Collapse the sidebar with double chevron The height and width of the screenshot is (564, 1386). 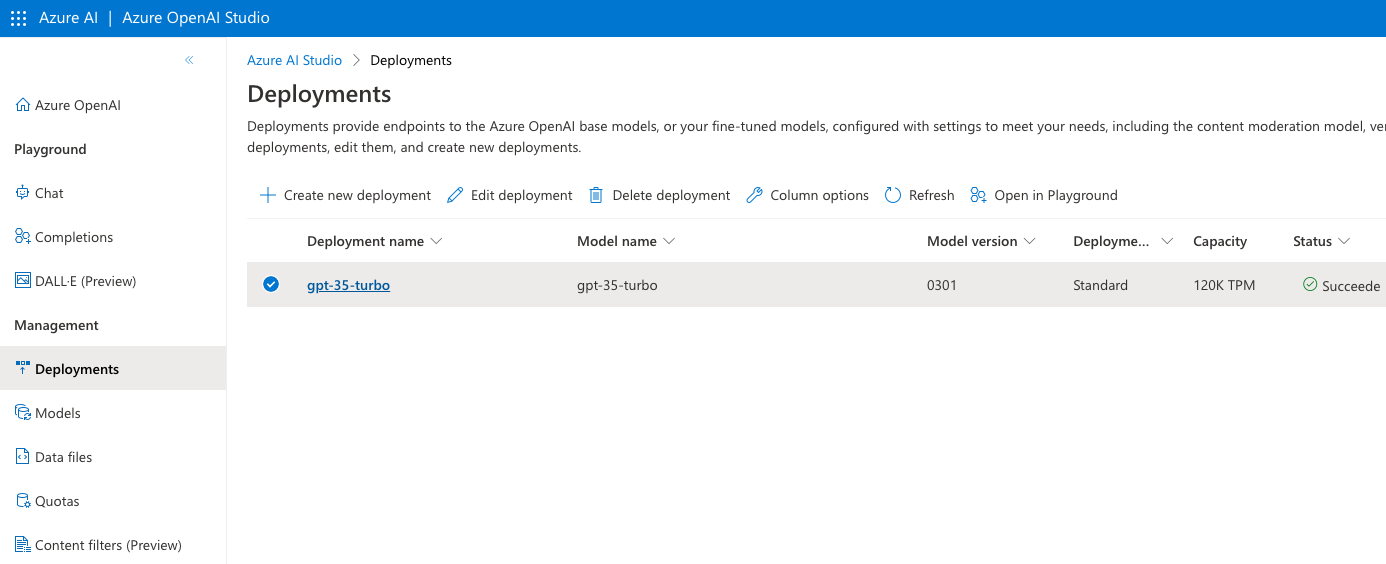click(x=189, y=60)
